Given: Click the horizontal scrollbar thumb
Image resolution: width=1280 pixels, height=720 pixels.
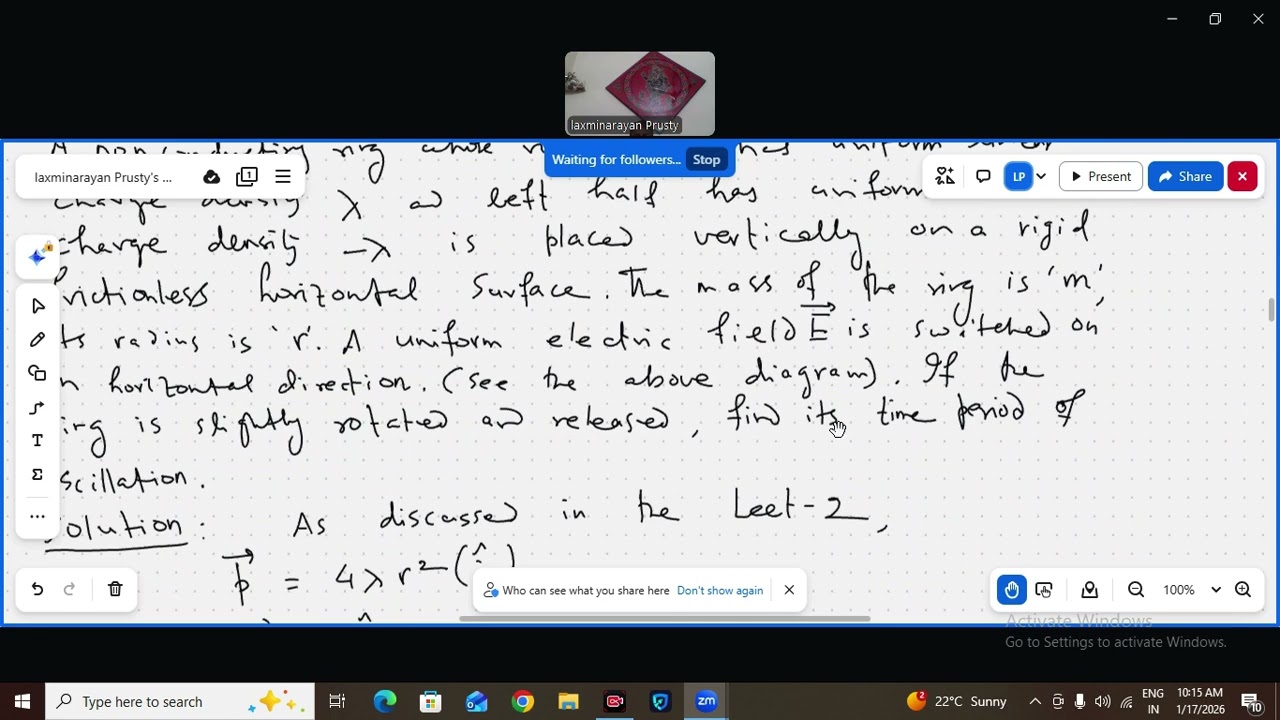Looking at the screenshot, I should [x=665, y=619].
